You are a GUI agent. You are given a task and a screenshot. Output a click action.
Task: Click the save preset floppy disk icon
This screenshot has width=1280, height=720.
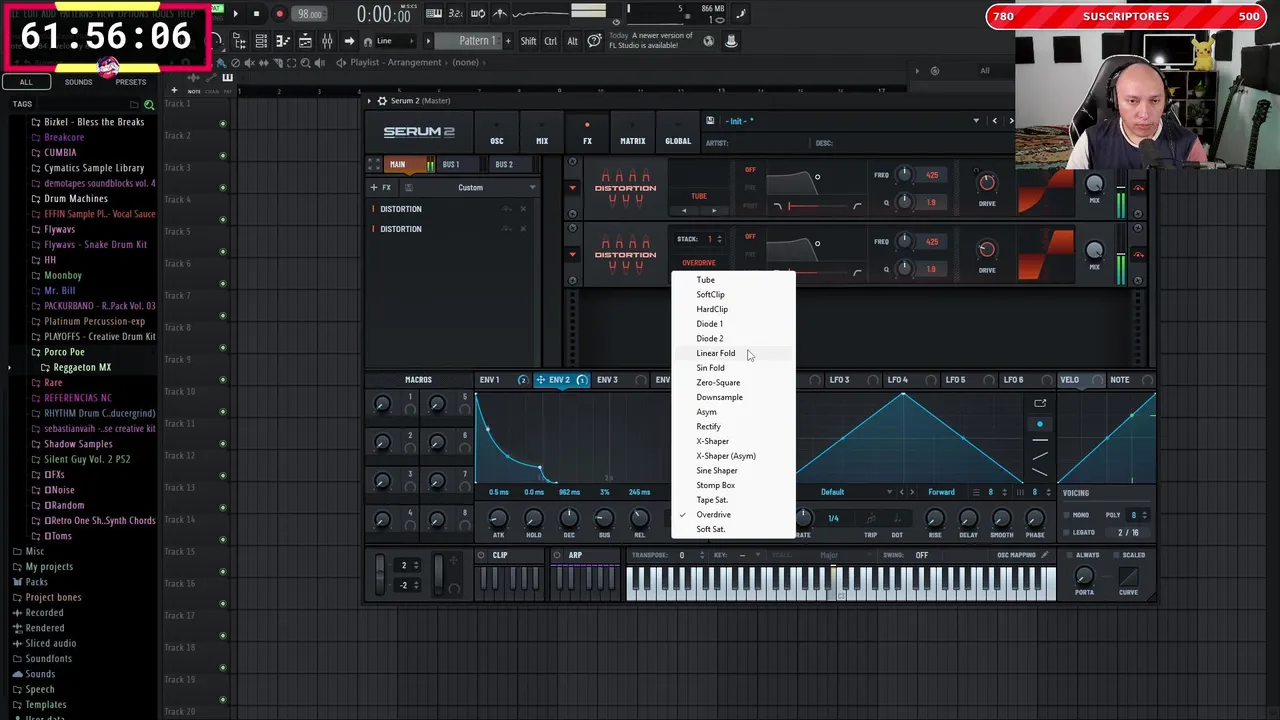(710, 121)
